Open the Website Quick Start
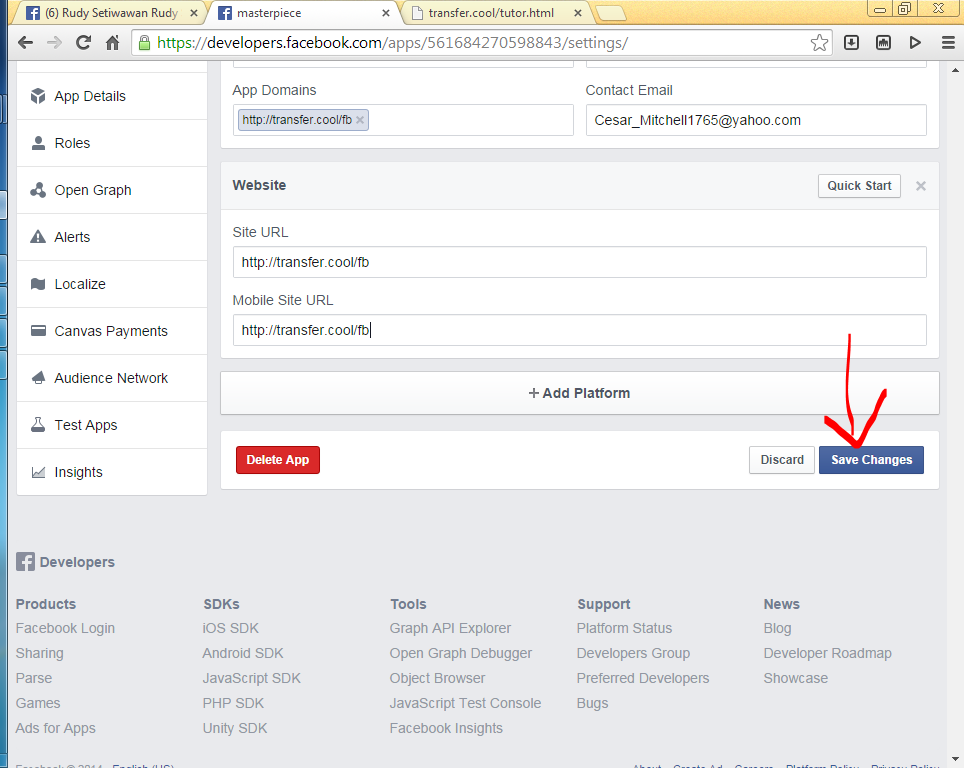 [x=859, y=186]
